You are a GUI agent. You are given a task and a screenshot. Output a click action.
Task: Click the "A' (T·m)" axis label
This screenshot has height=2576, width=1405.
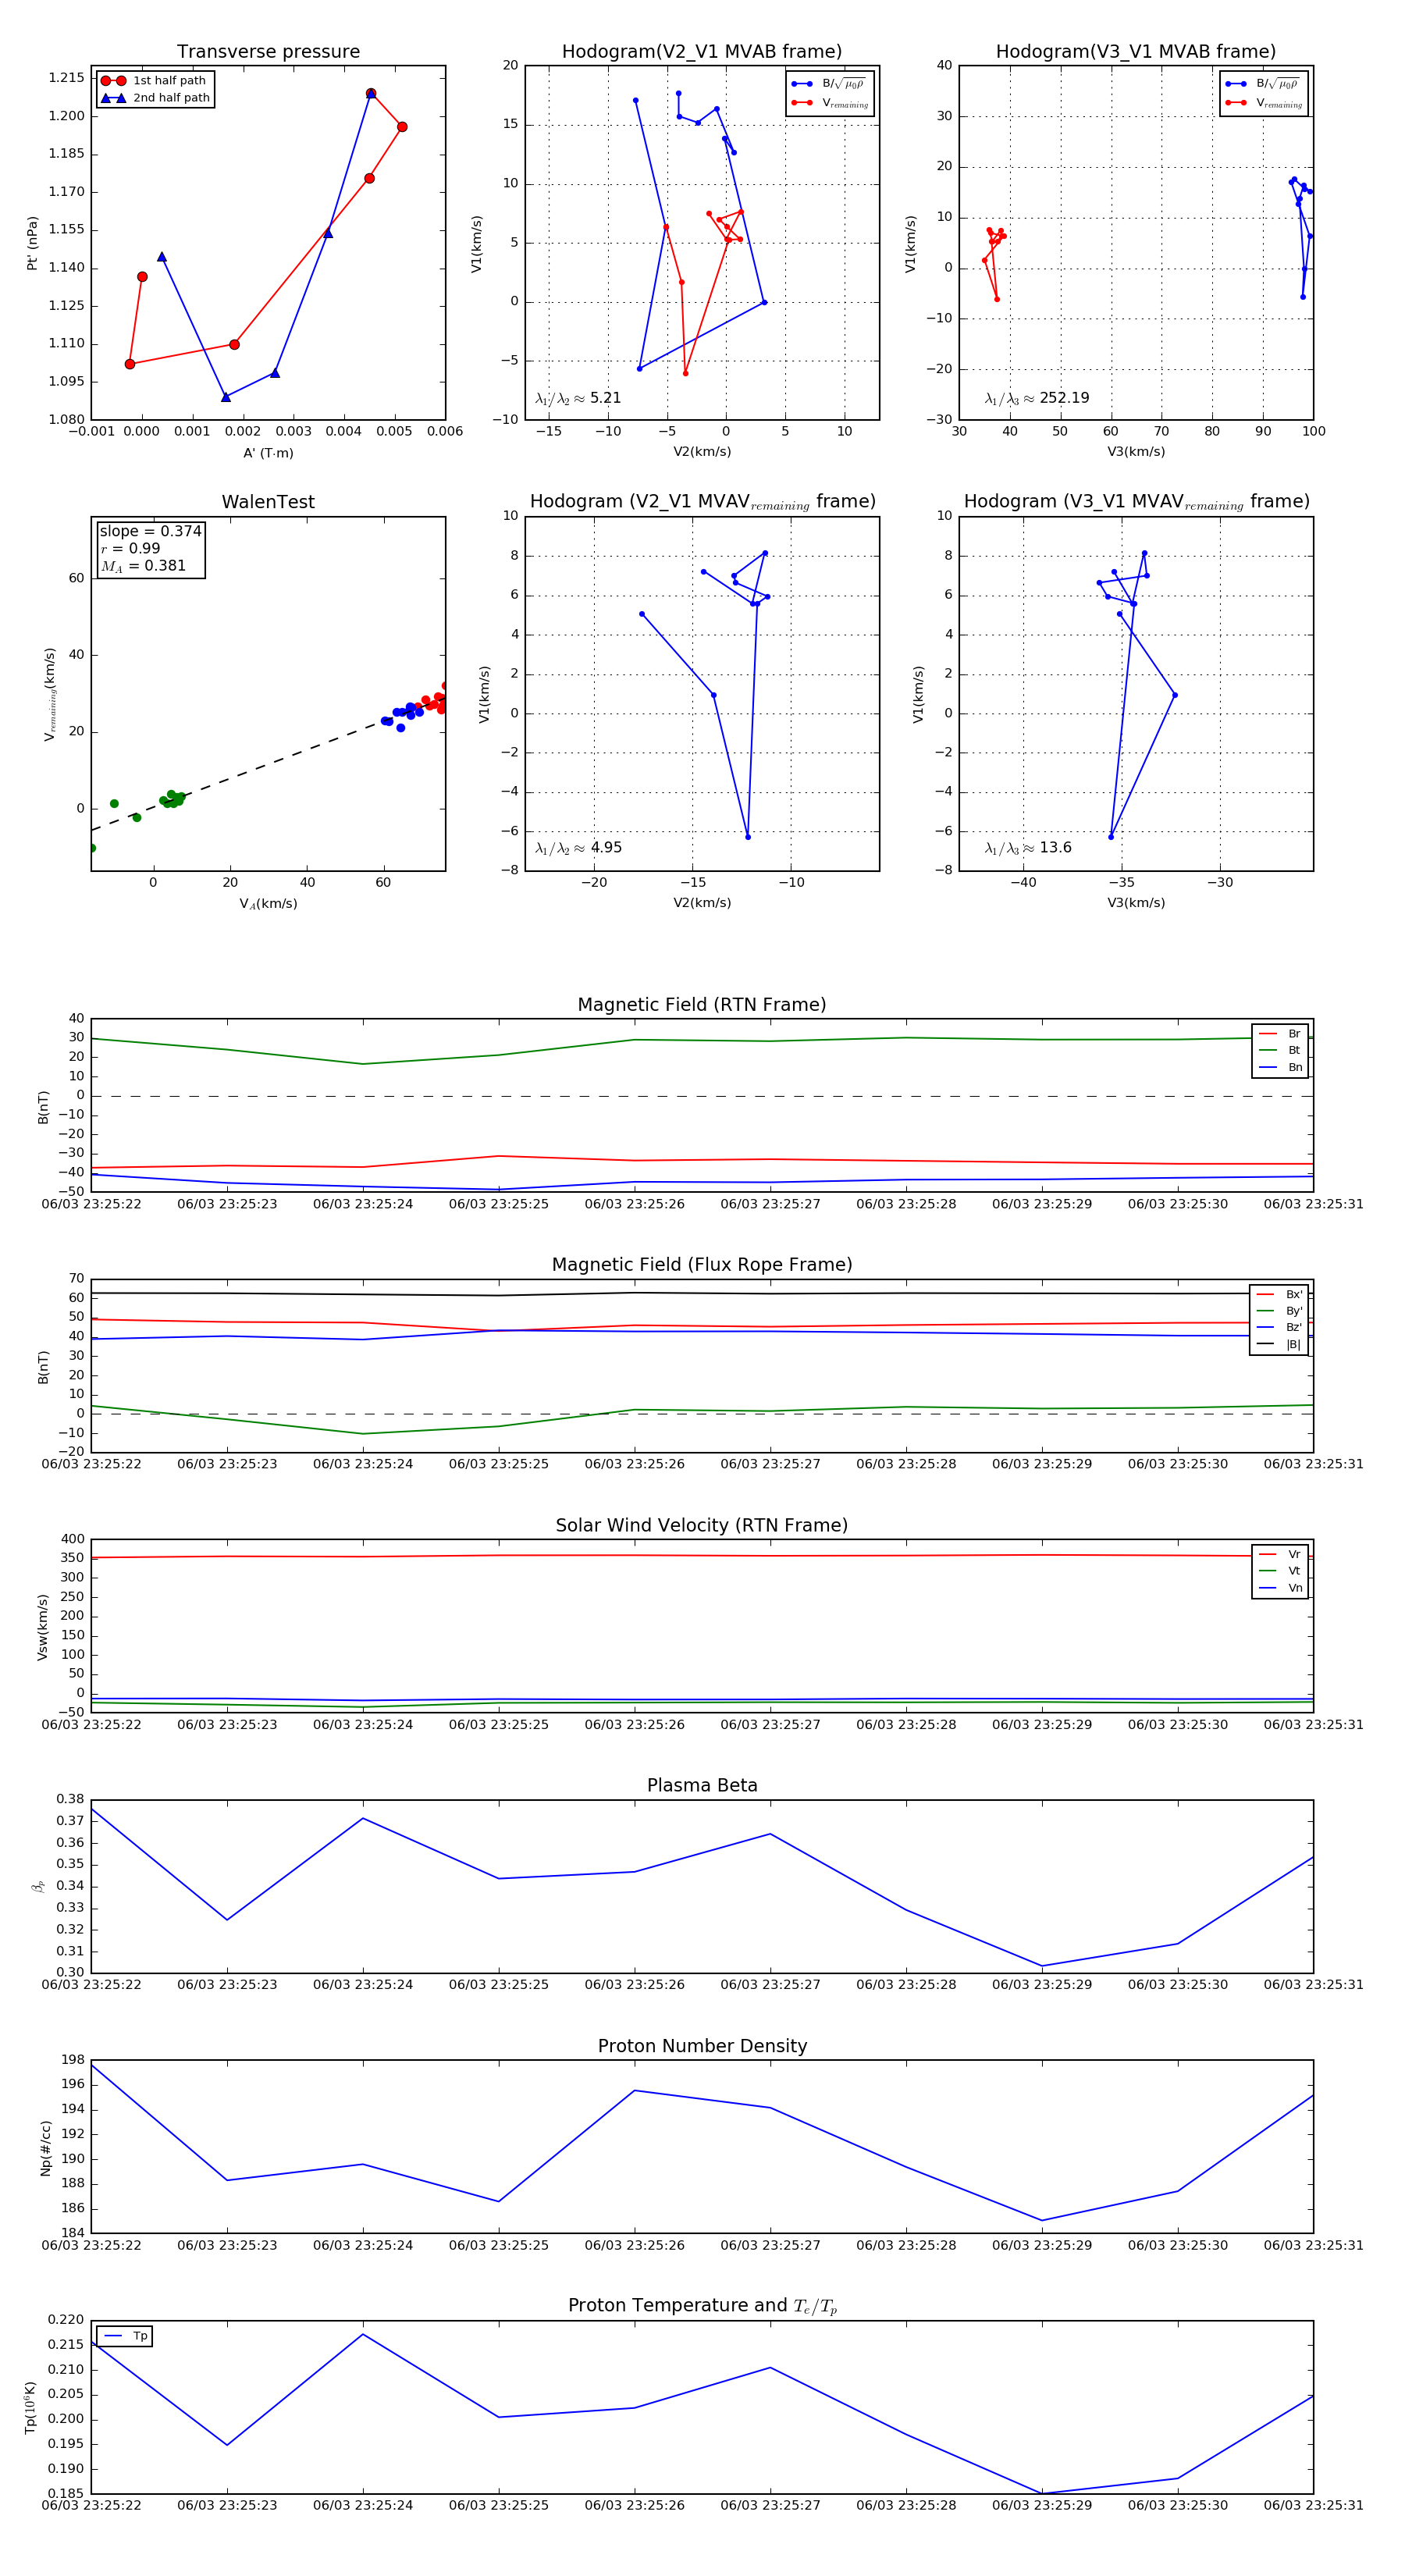click(x=268, y=453)
